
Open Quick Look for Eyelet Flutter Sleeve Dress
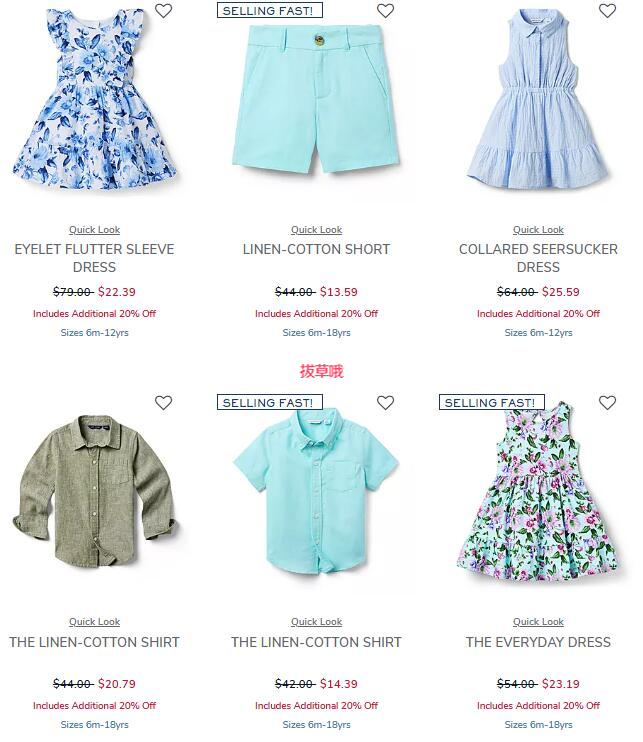[95, 230]
